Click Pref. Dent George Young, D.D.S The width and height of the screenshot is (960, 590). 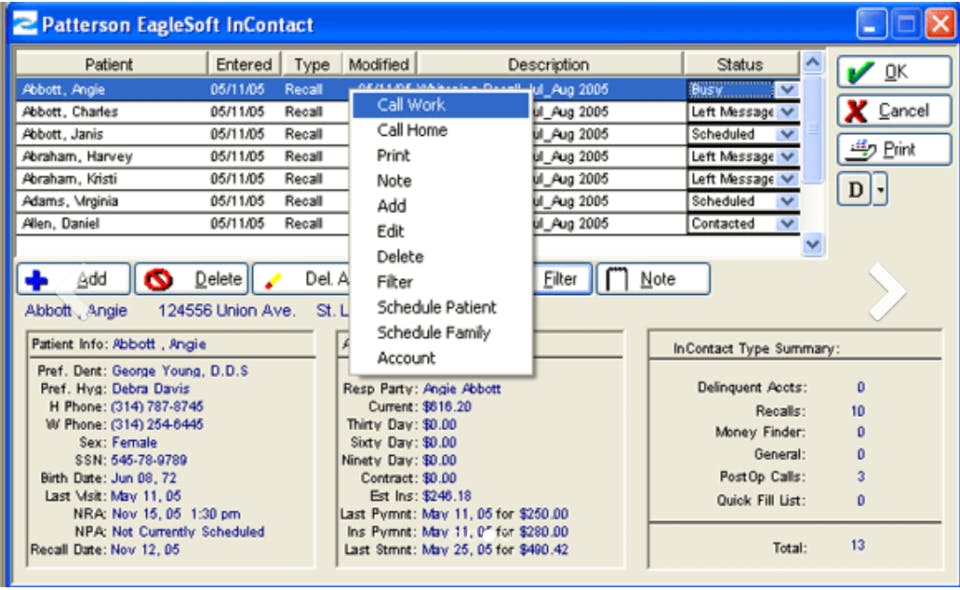click(180, 371)
